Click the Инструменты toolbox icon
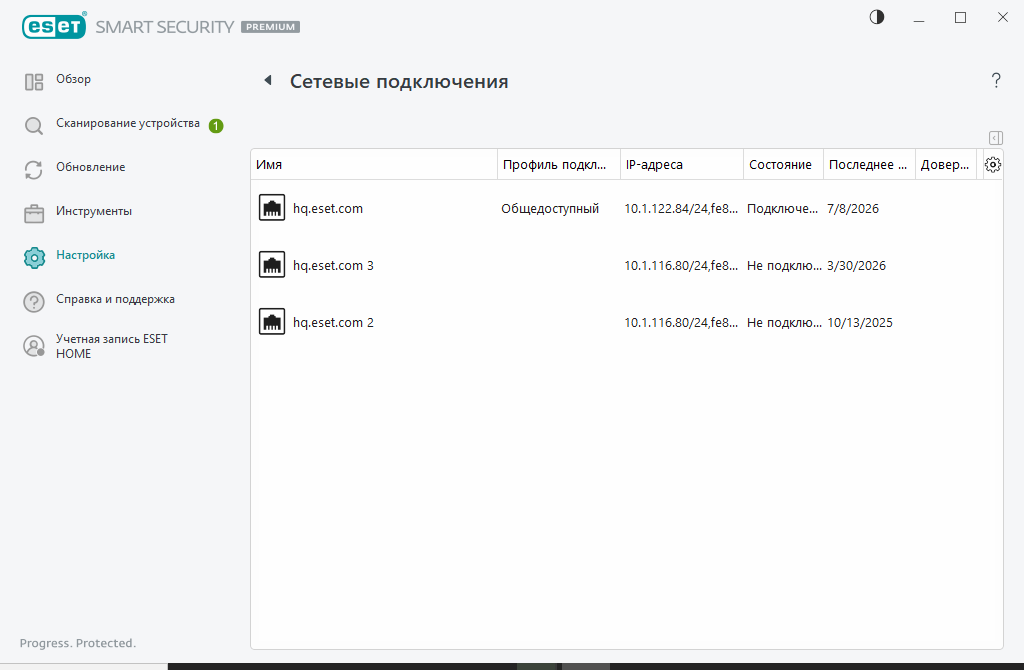Image resolution: width=1024 pixels, height=670 pixels. point(34,214)
